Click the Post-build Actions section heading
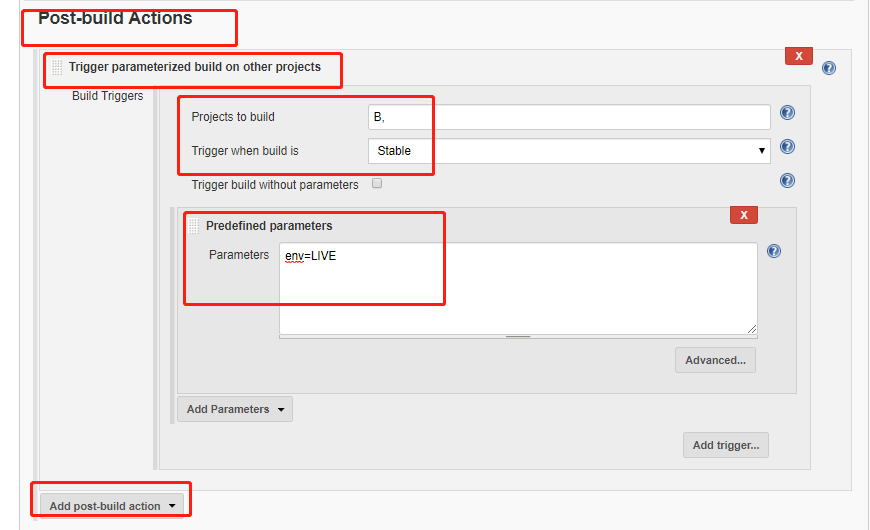The height and width of the screenshot is (530, 870). coord(115,18)
